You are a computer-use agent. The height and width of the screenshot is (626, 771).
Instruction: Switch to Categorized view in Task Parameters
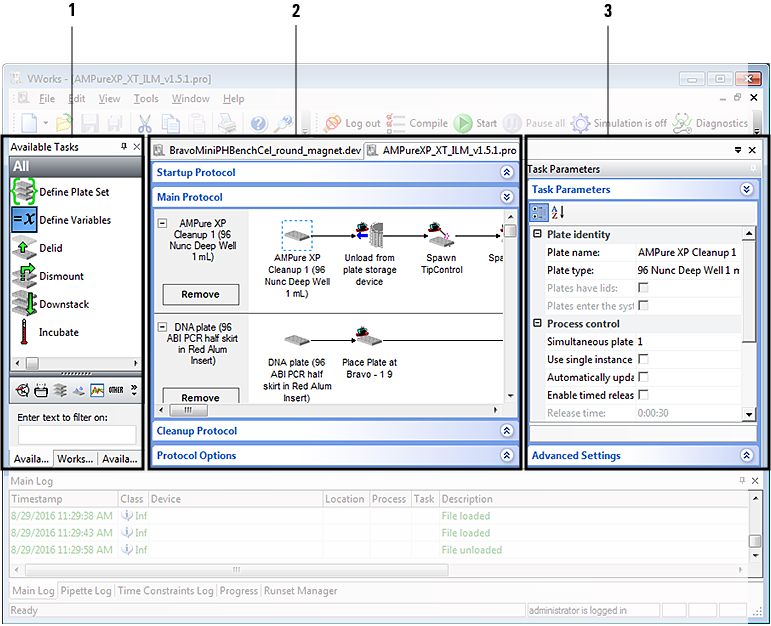pos(538,212)
